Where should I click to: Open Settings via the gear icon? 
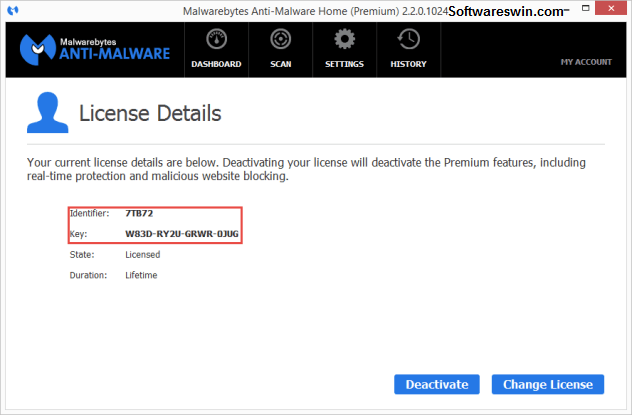(344, 39)
